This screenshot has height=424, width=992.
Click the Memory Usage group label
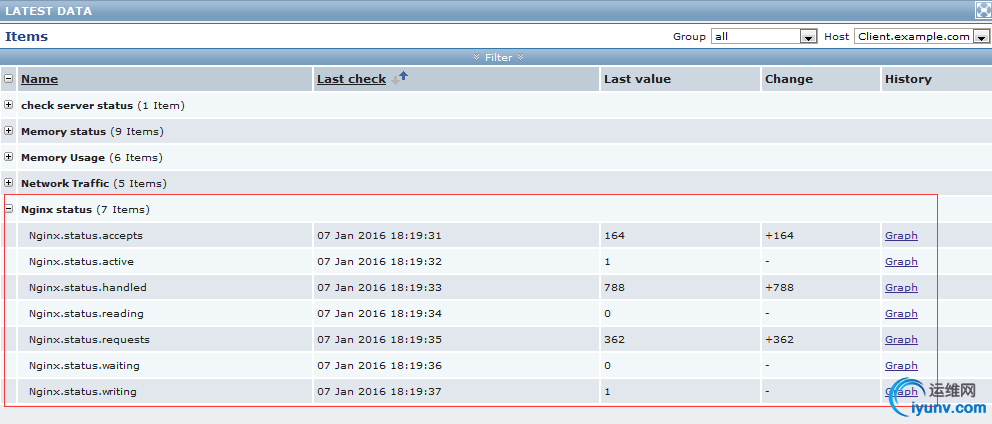tap(63, 158)
